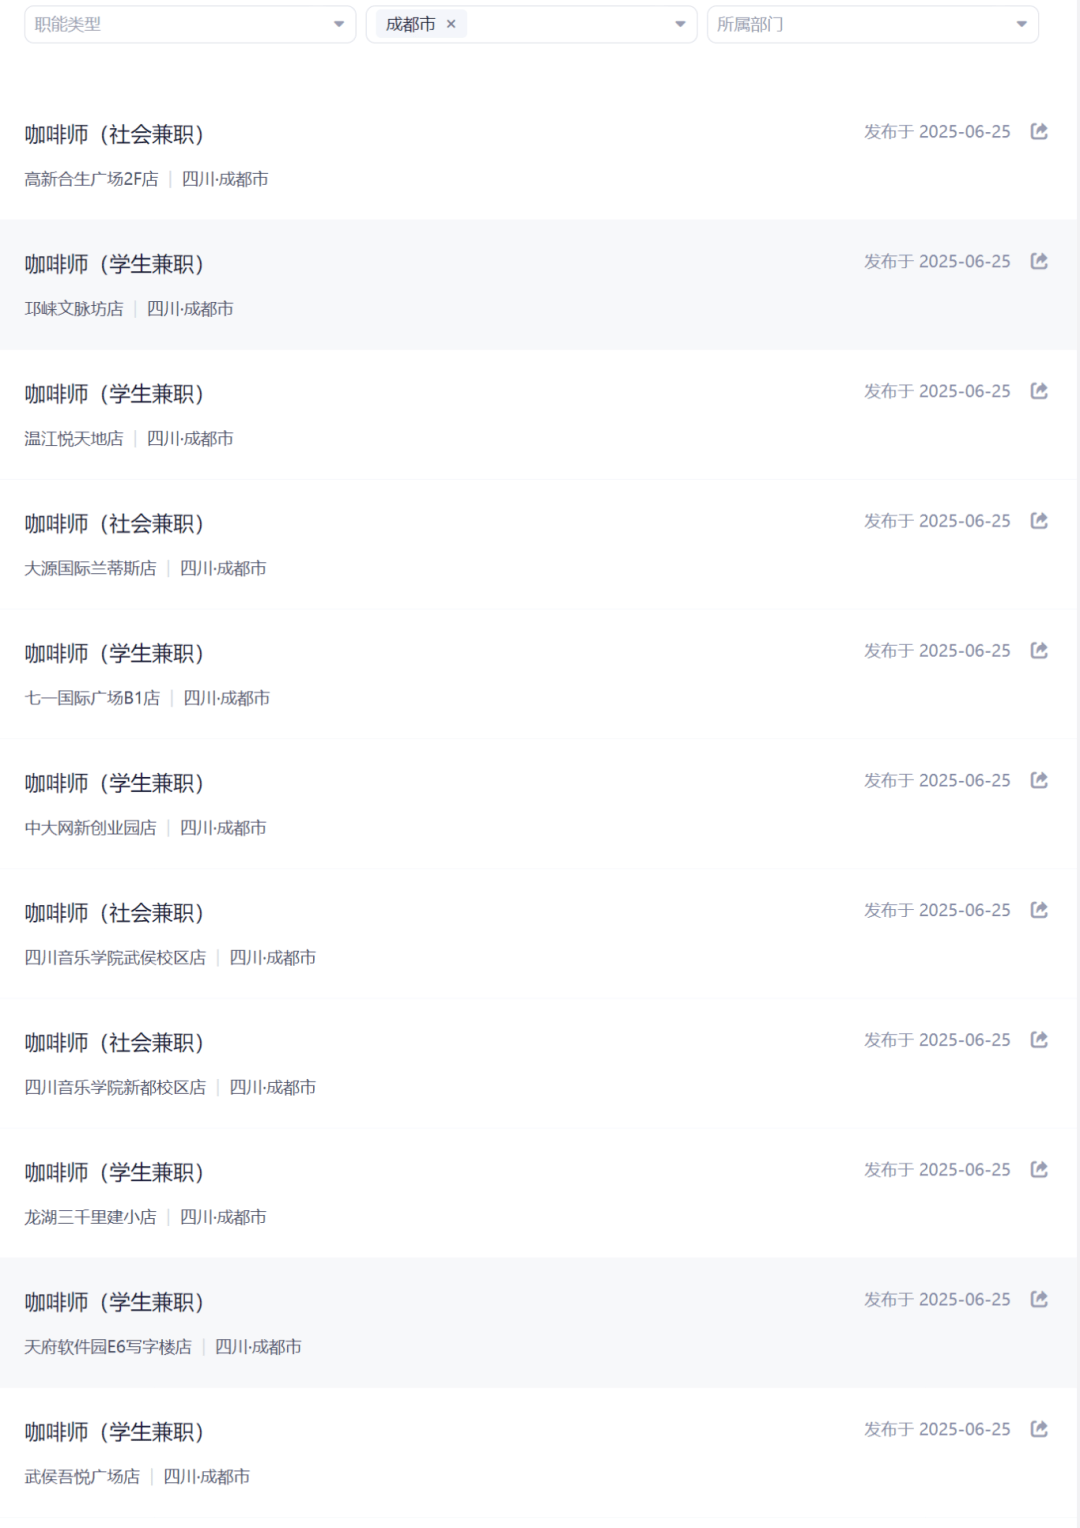This screenshot has height=1528, width=1080.
Task: Click share icon for 七一国际广场B1店 listing
Action: [1039, 650]
